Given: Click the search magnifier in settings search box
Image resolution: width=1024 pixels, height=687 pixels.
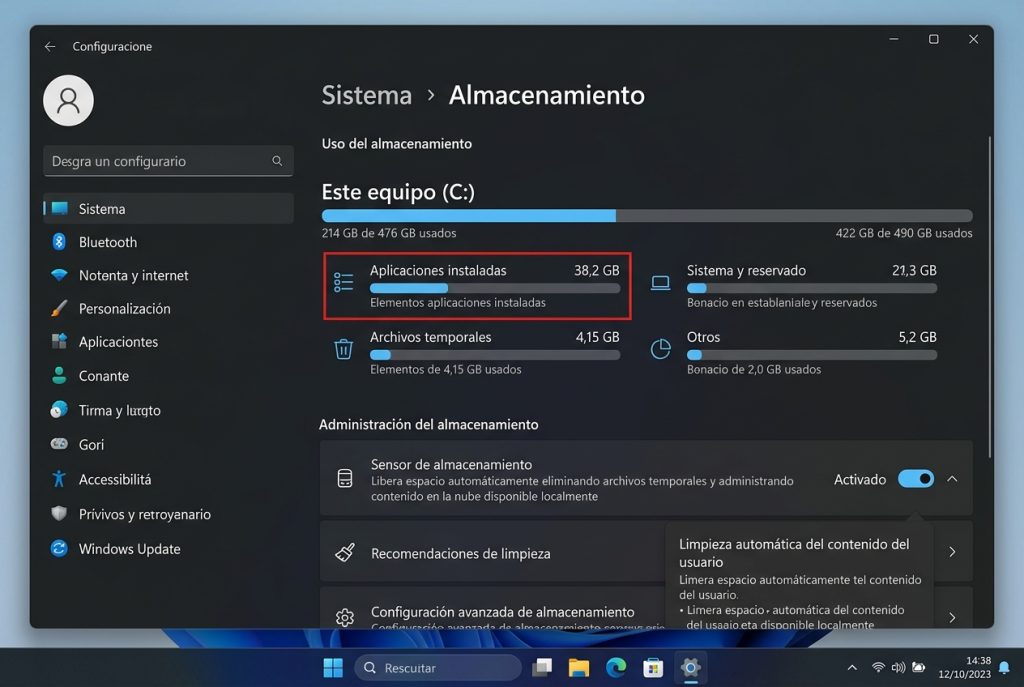Looking at the screenshot, I should (277, 161).
